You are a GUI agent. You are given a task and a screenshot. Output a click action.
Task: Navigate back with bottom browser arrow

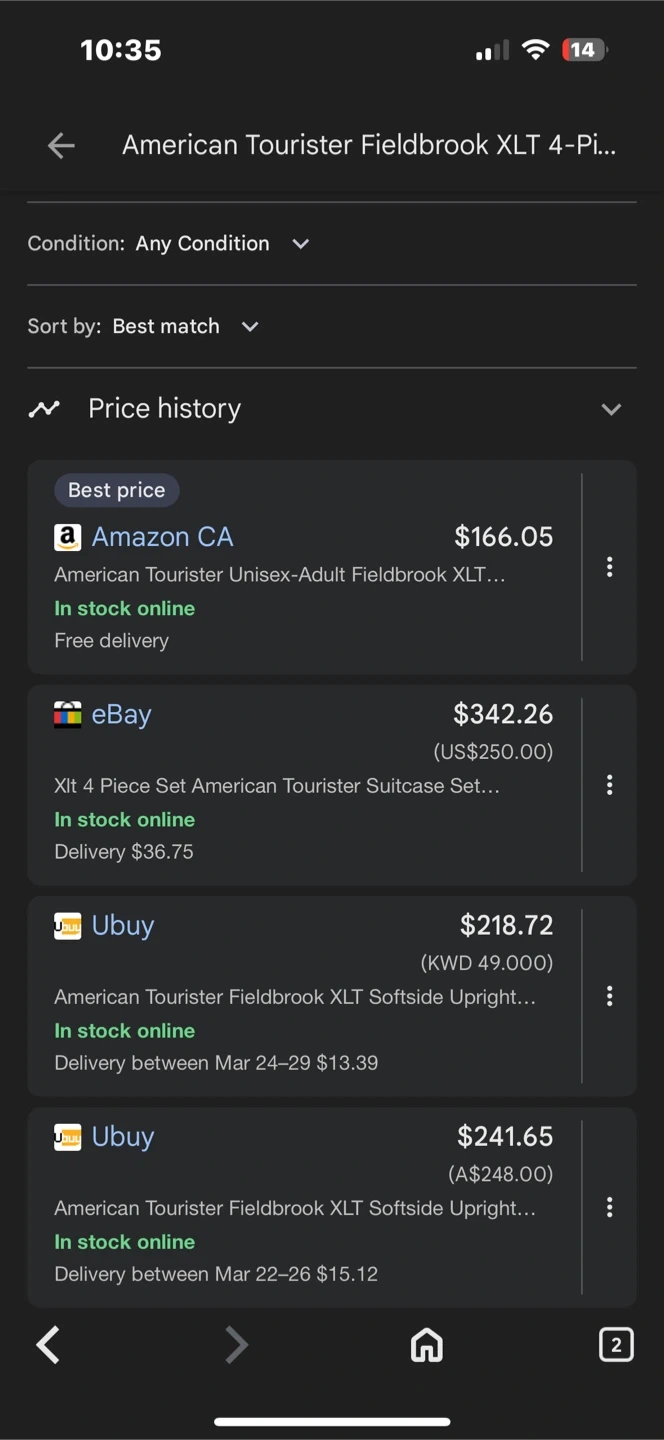[48, 1345]
